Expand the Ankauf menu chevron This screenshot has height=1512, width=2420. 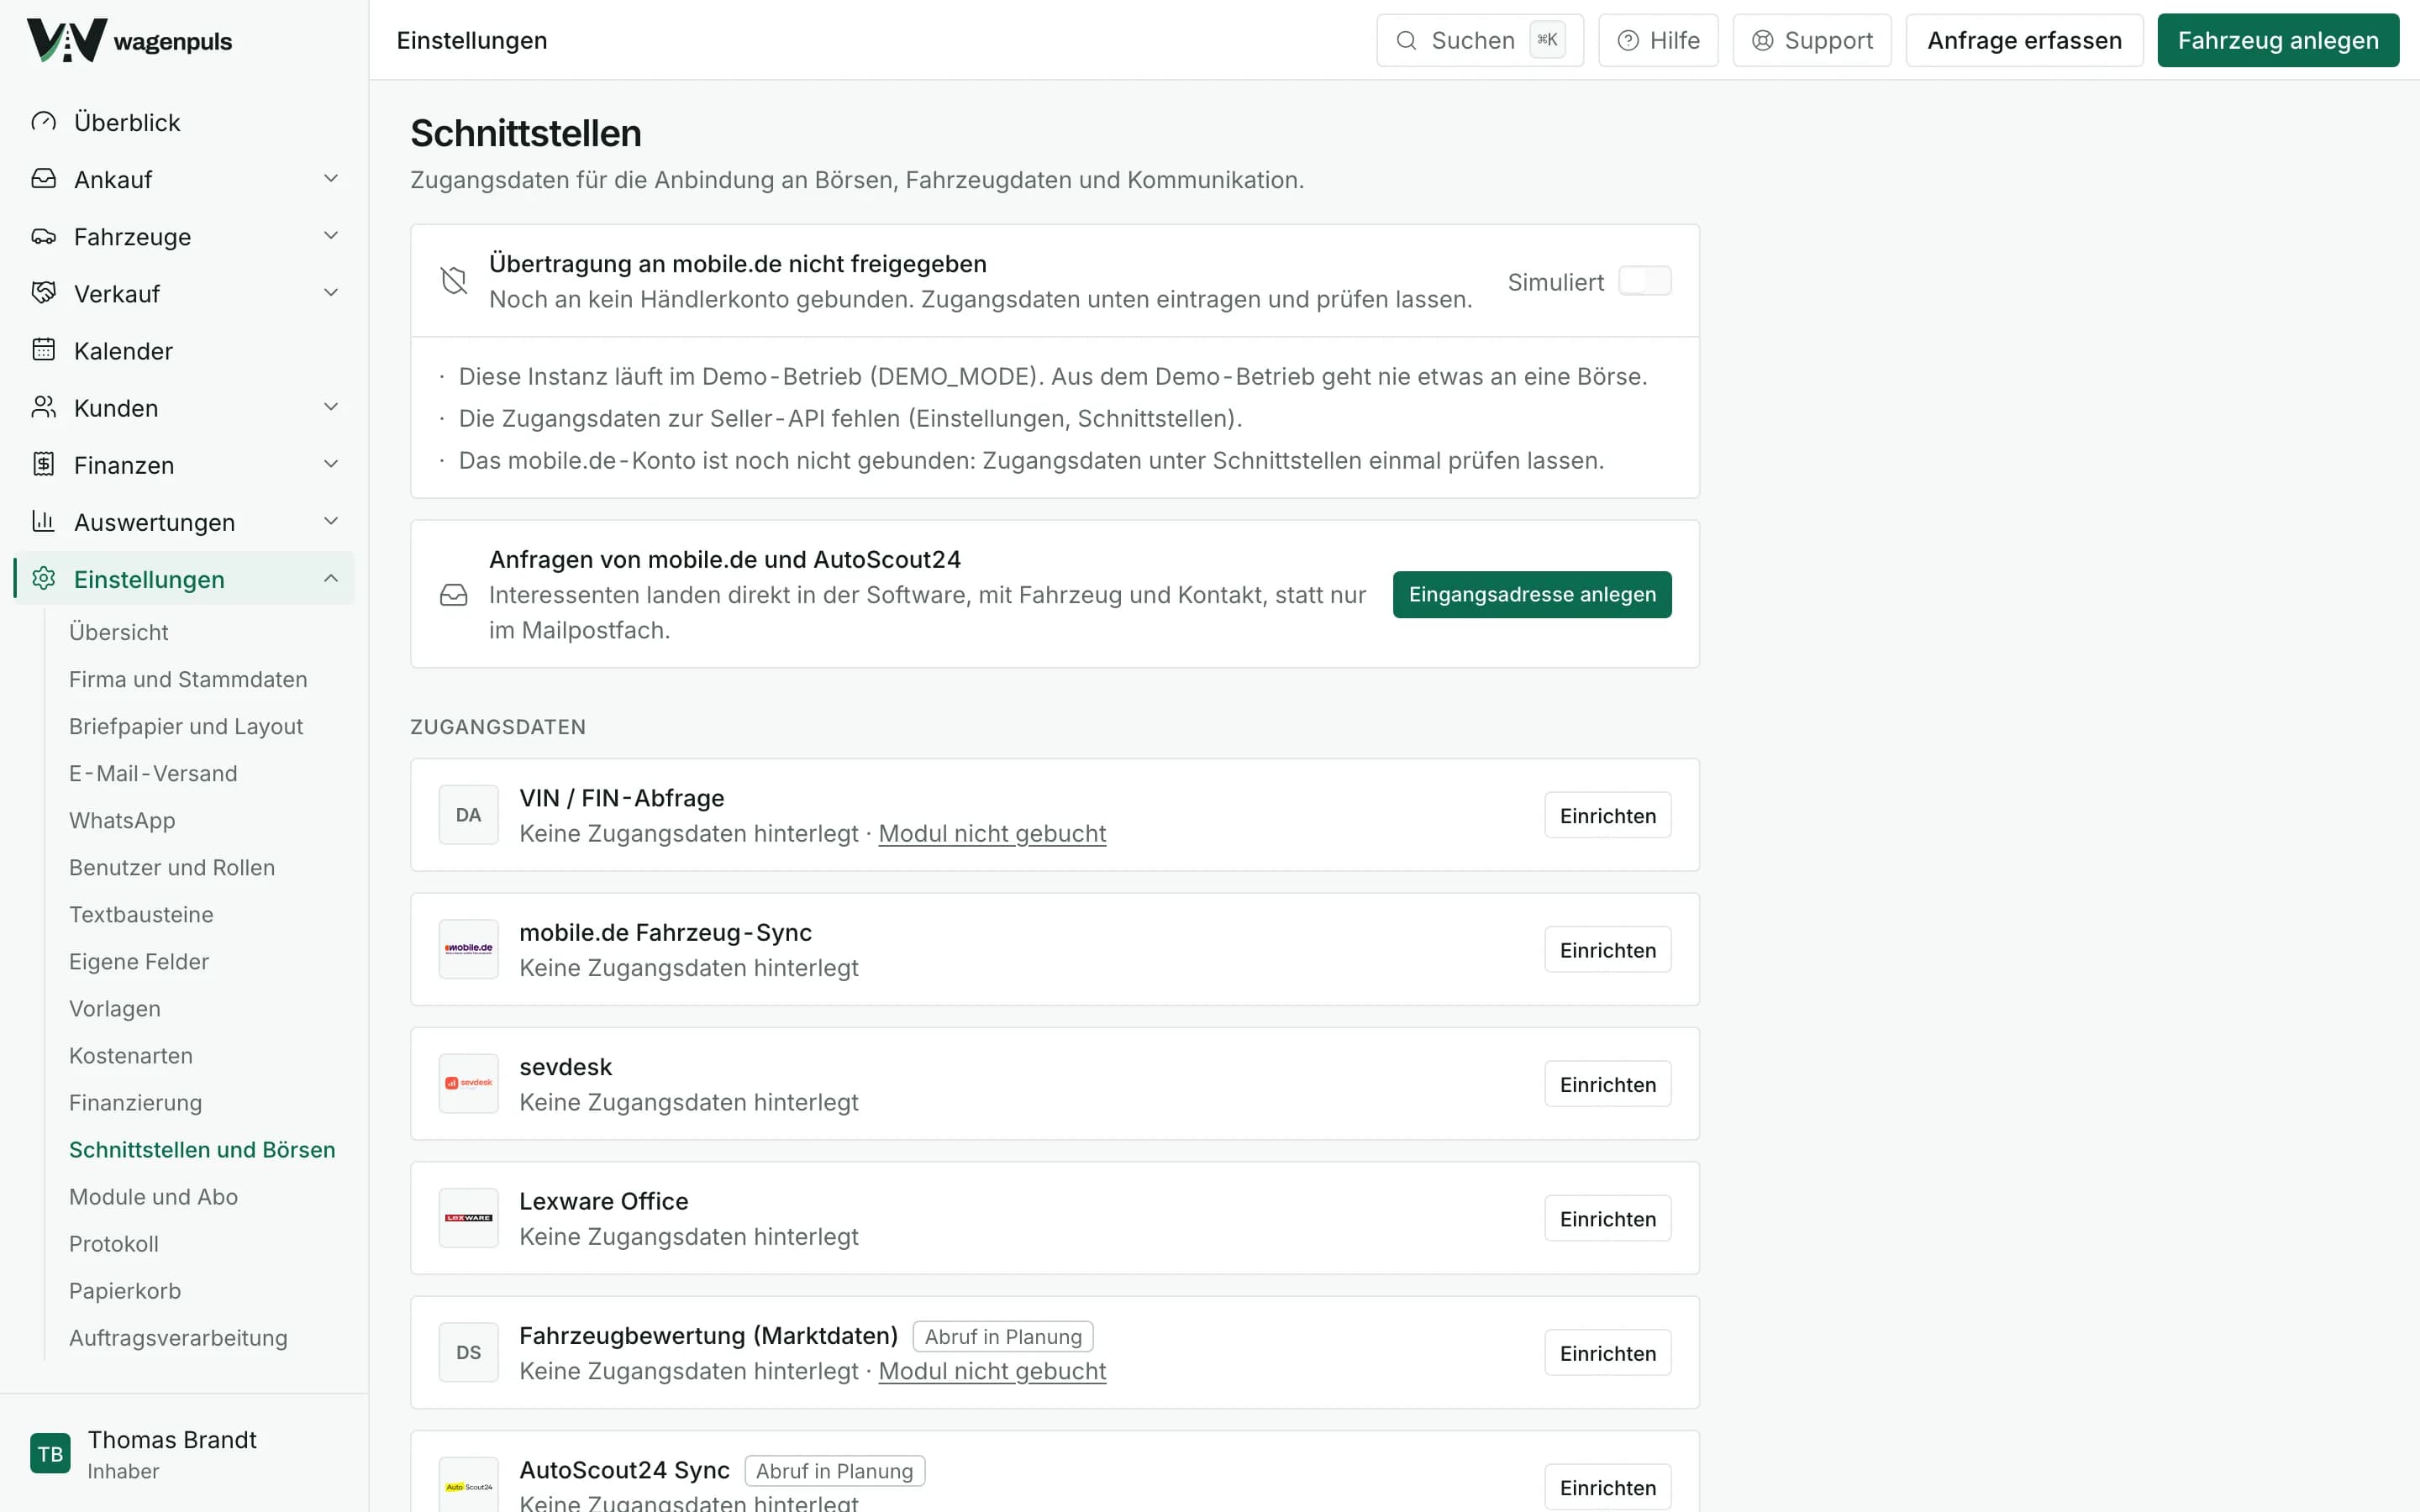331,179
